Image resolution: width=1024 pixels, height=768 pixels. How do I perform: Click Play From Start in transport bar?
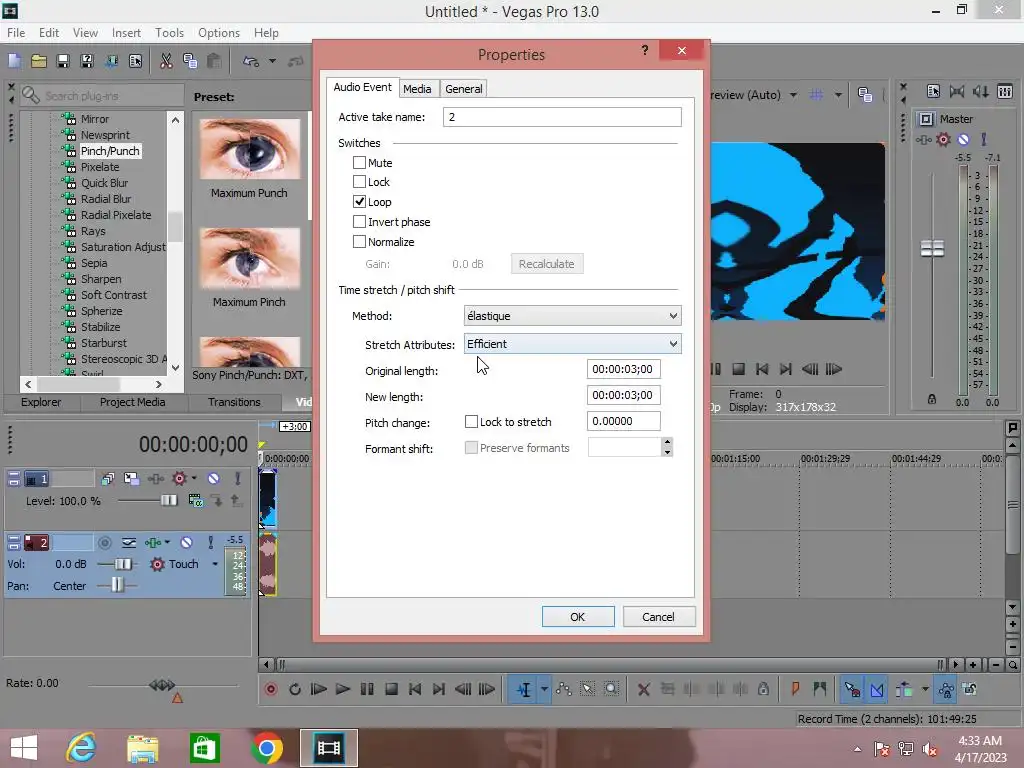pyautogui.click(x=319, y=689)
